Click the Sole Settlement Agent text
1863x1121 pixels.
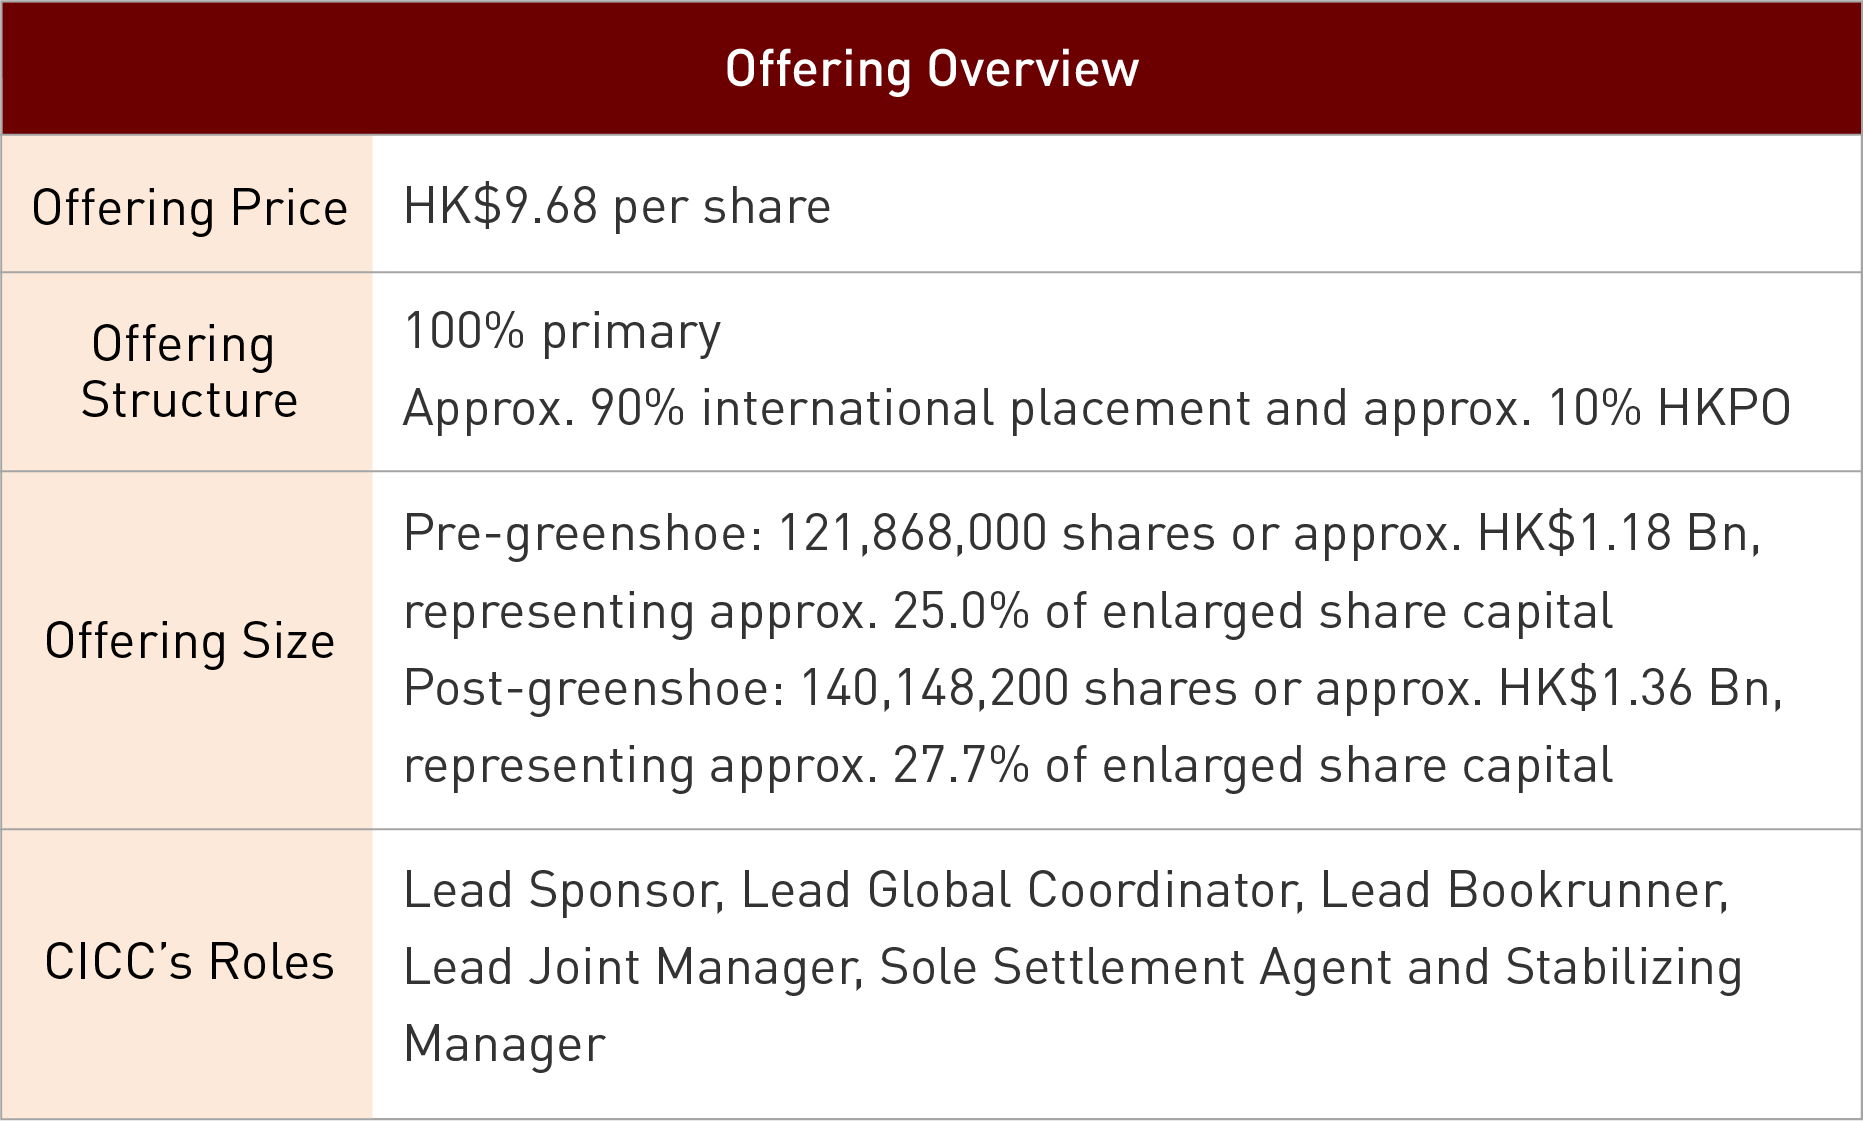pyautogui.click(x=1134, y=967)
